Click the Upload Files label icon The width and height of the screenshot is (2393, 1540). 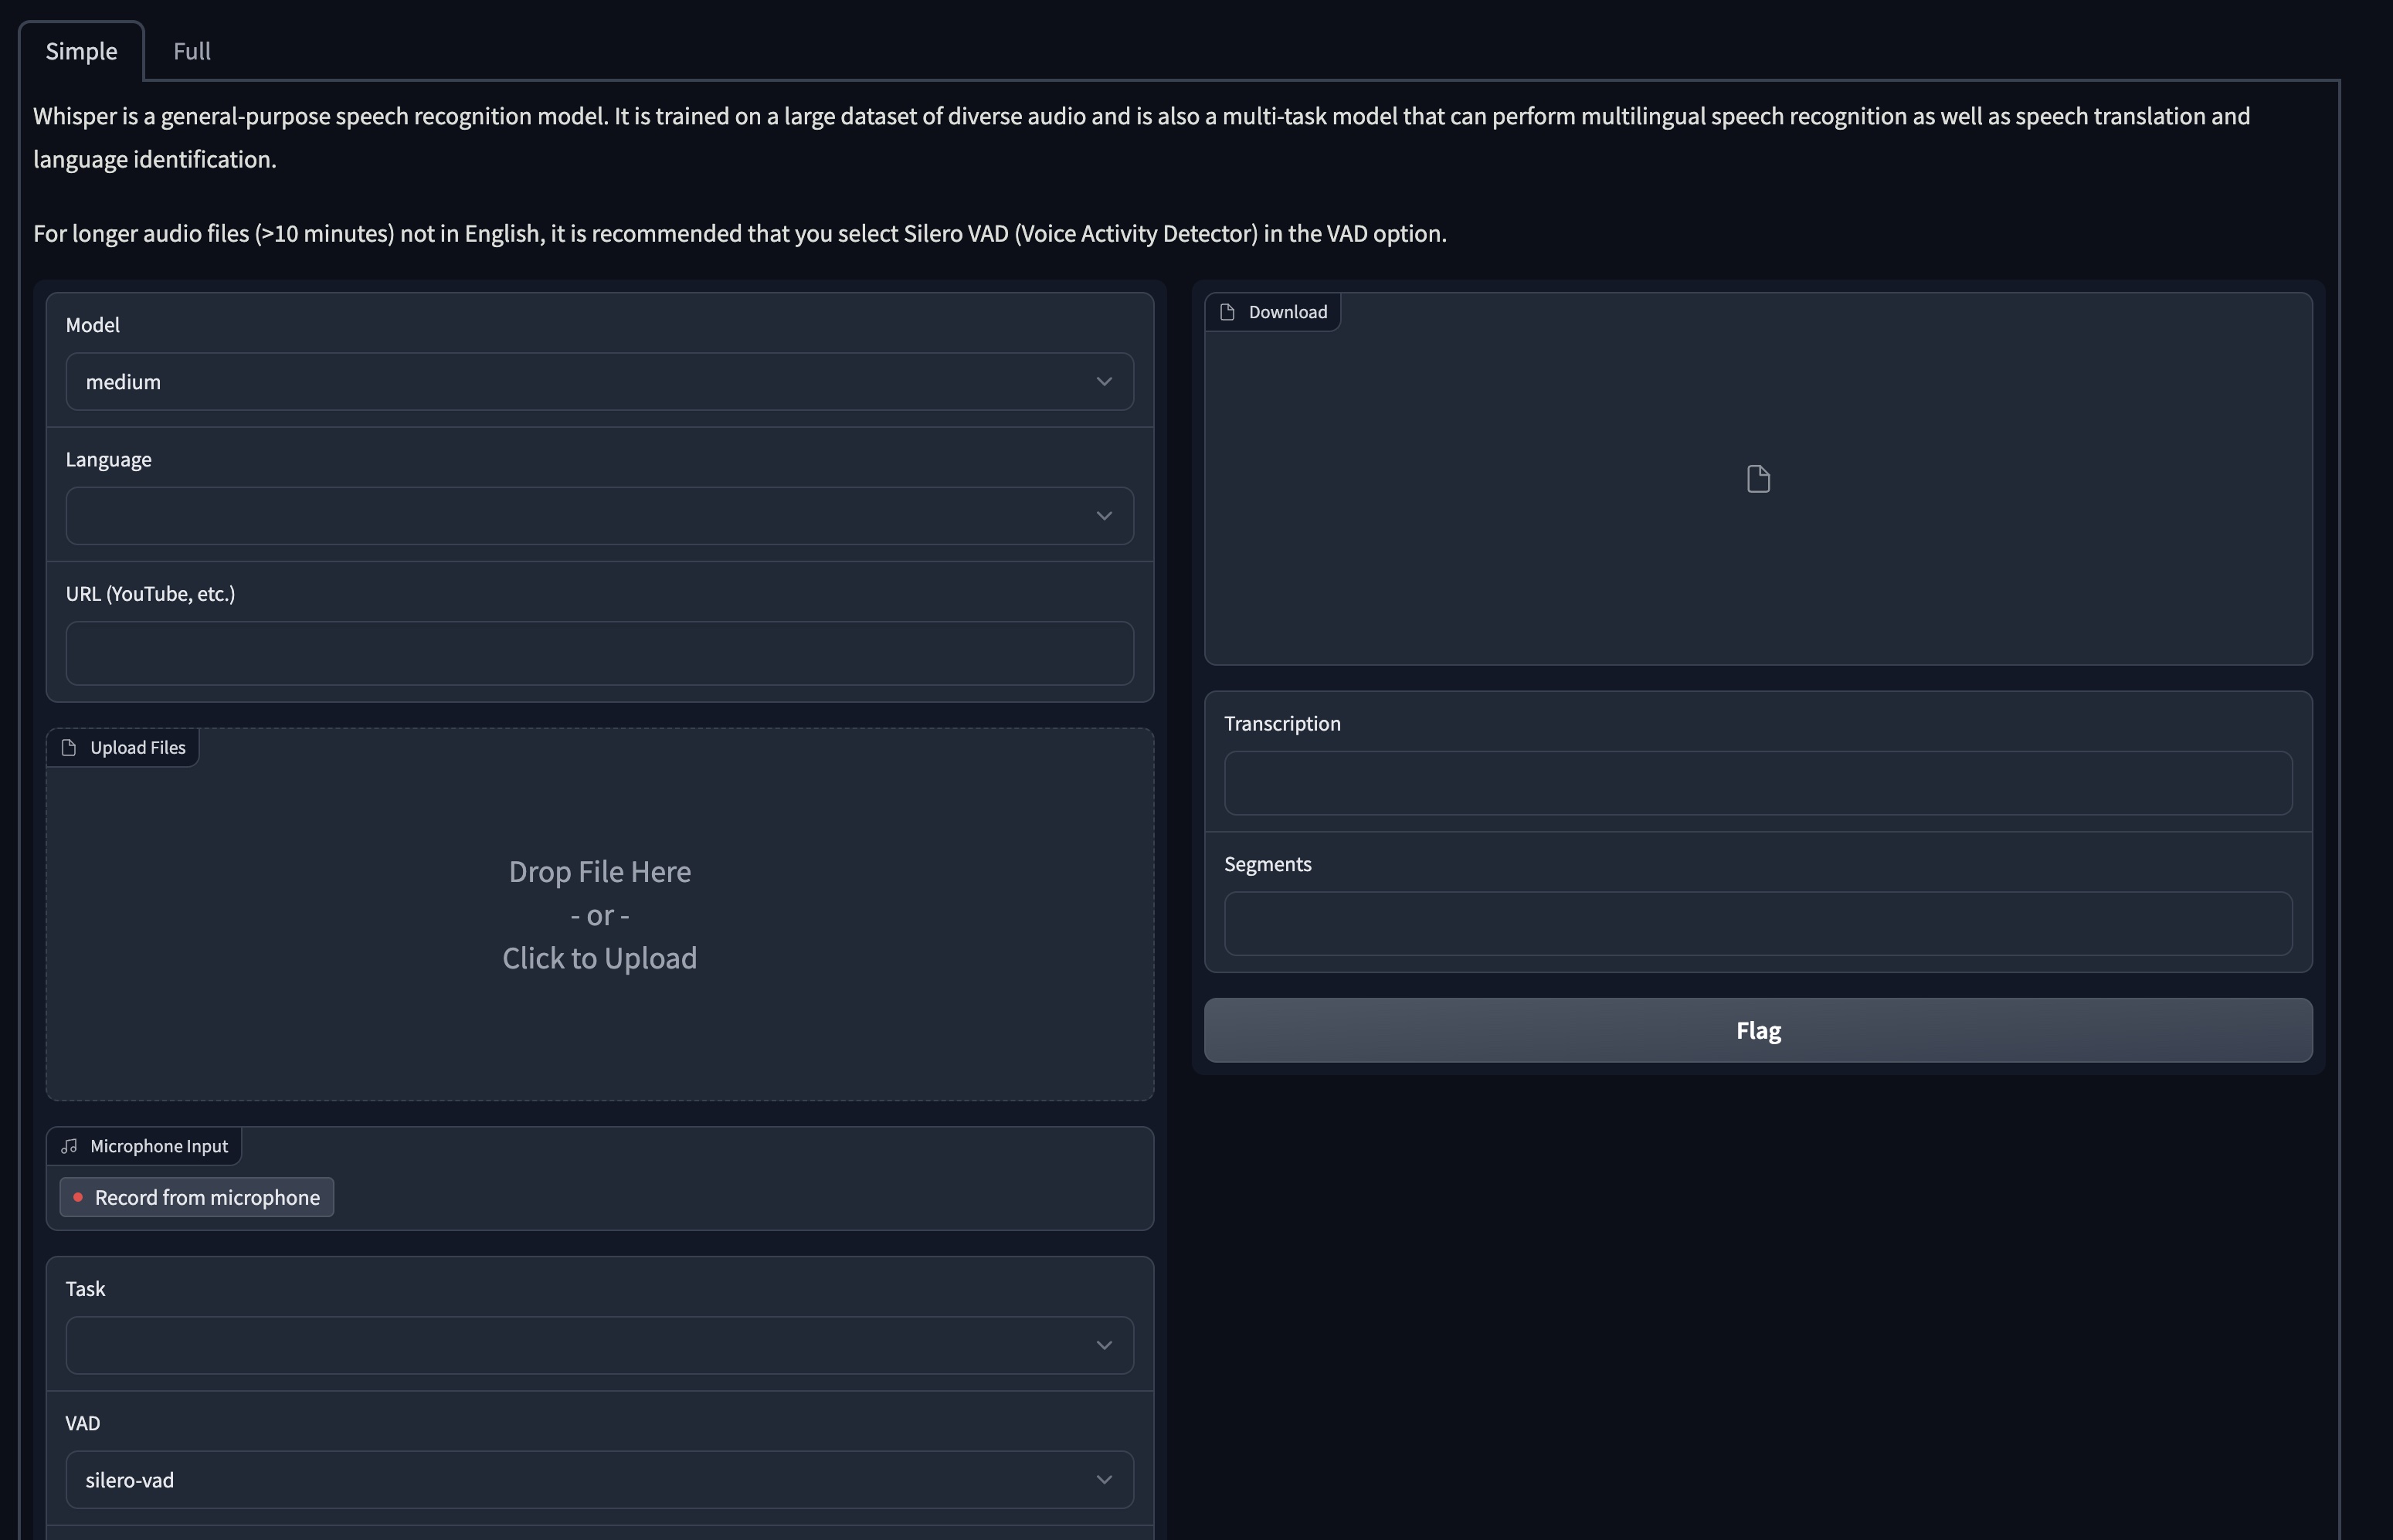tap(69, 748)
